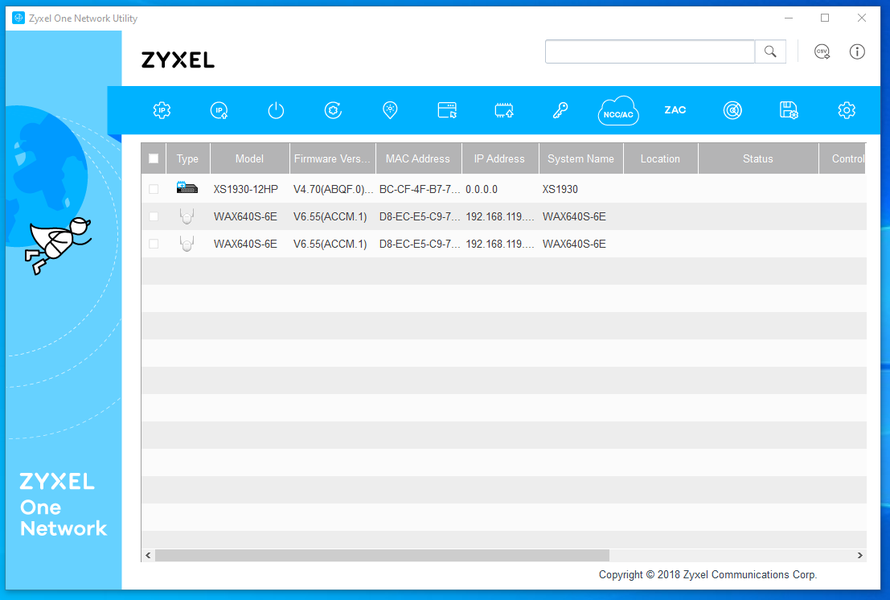Toggle the select-all checkbox in header
Viewport: 890px width, 600px height.
tap(154, 158)
